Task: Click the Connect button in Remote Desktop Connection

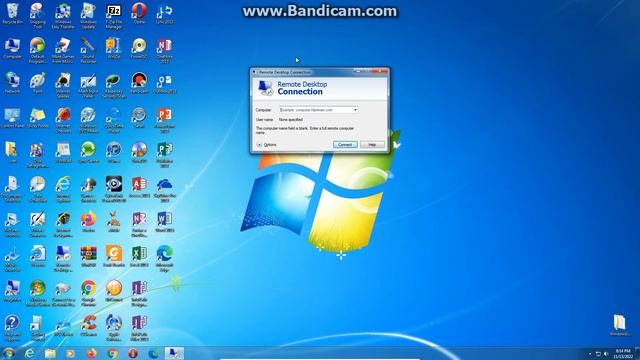Action: (x=345, y=144)
